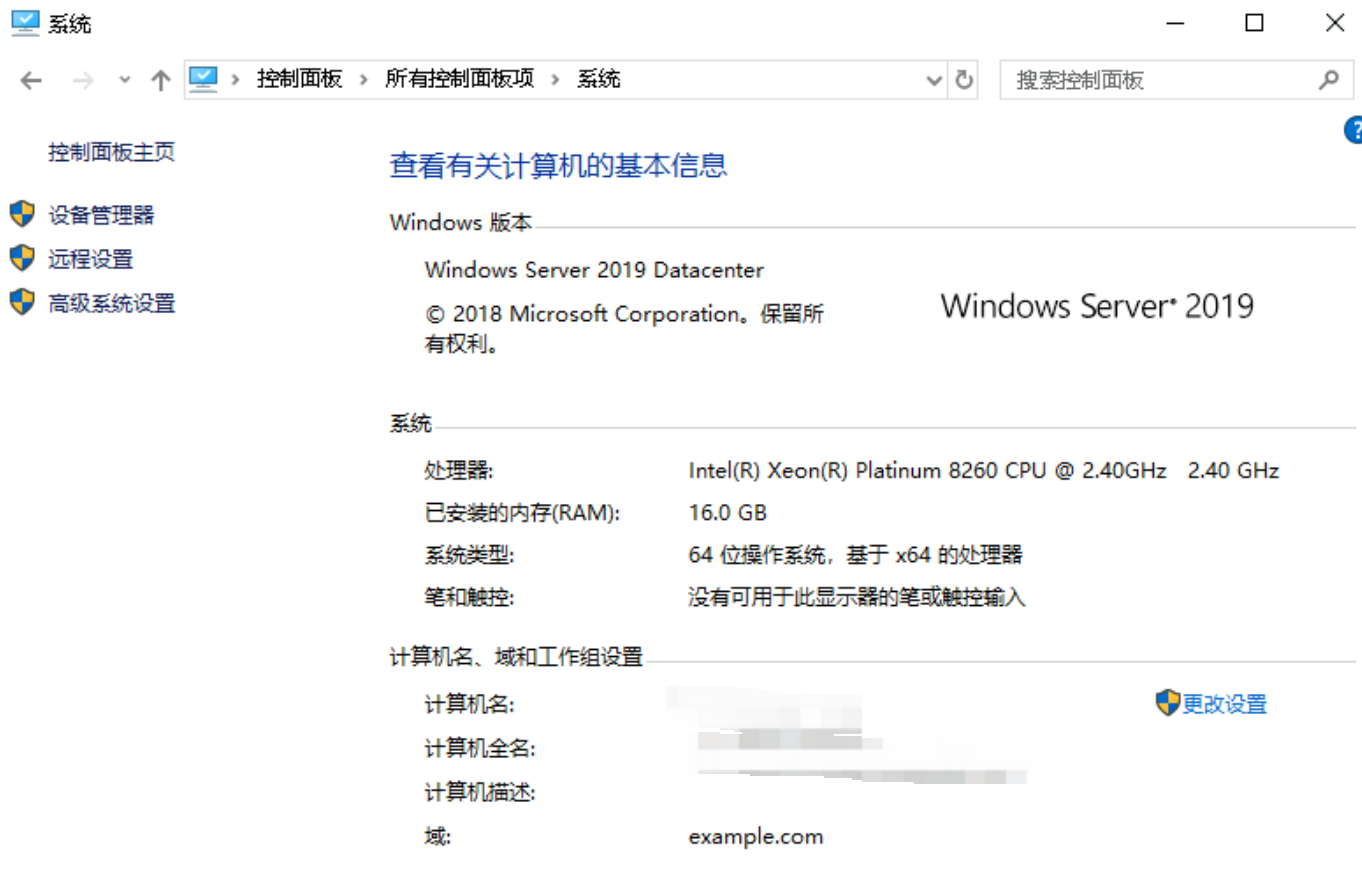The height and width of the screenshot is (886, 1362).
Task: Open Help with the blue question icon
Action: coord(1353,130)
